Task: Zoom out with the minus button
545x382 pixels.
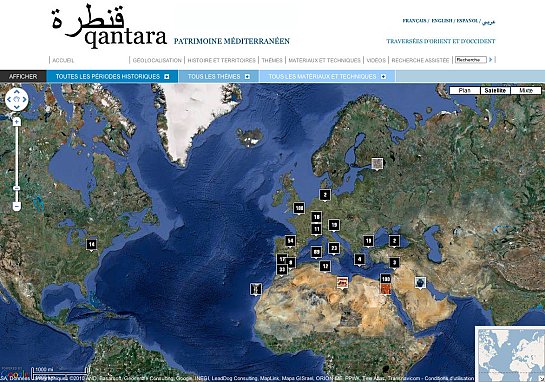Action: [x=17, y=206]
